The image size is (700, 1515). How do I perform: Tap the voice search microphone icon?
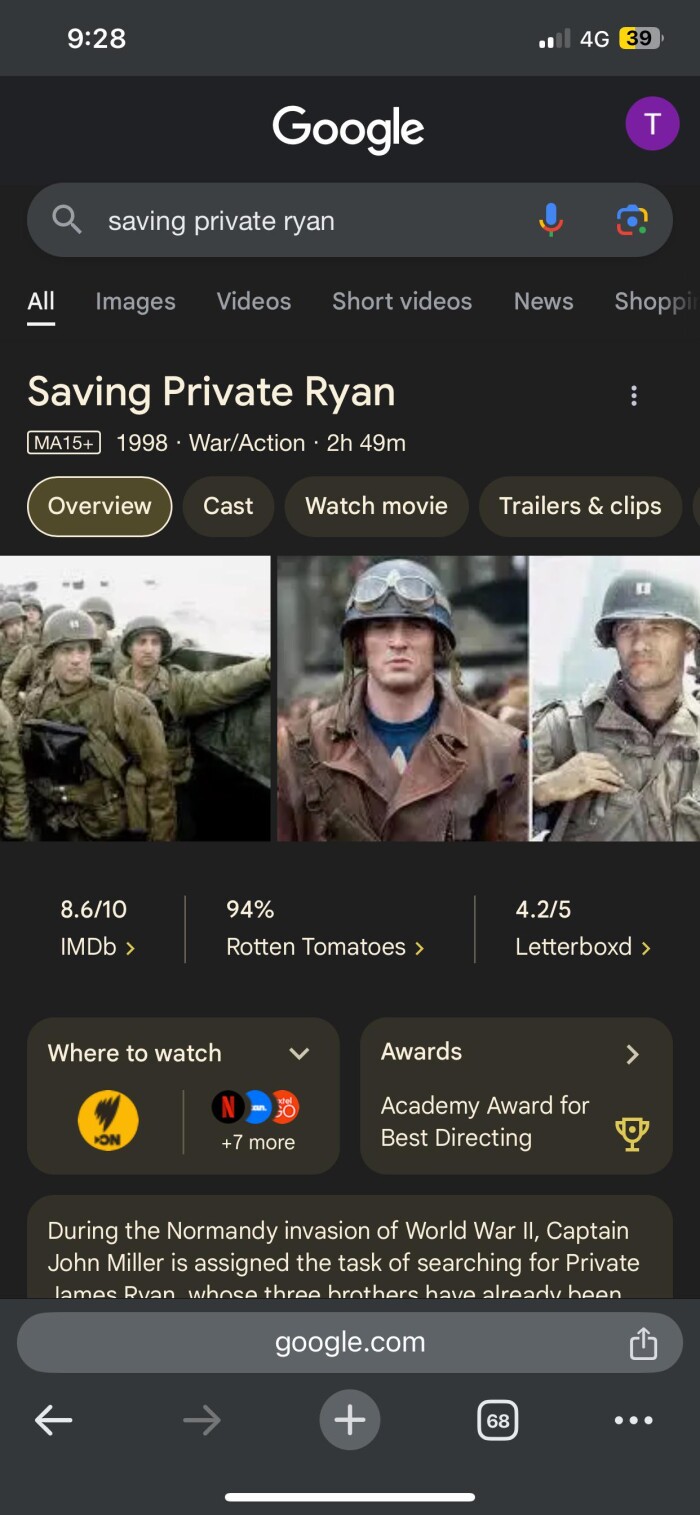(x=551, y=219)
